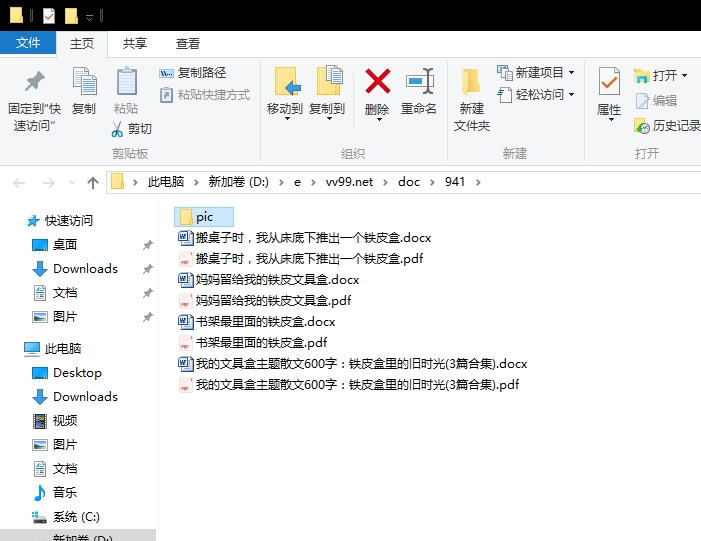Expand the Move to (移动到) dropdown arrow
This screenshot has height=541, width=701.
tap(287, 119)
